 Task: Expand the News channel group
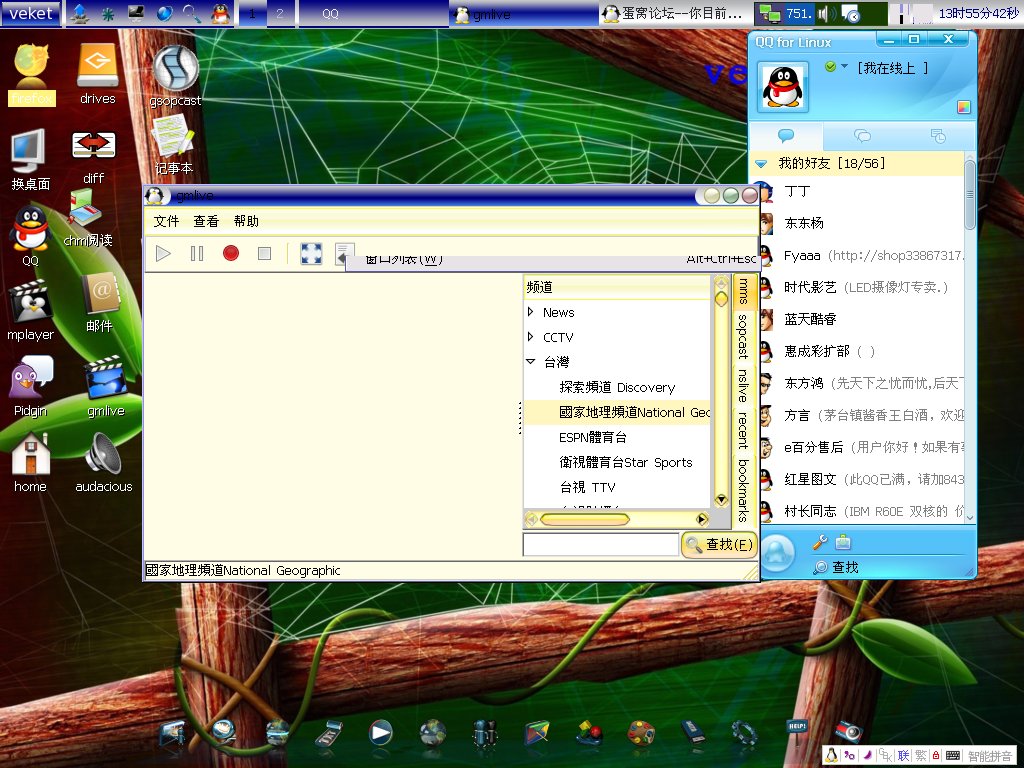[x=530, y=312]
